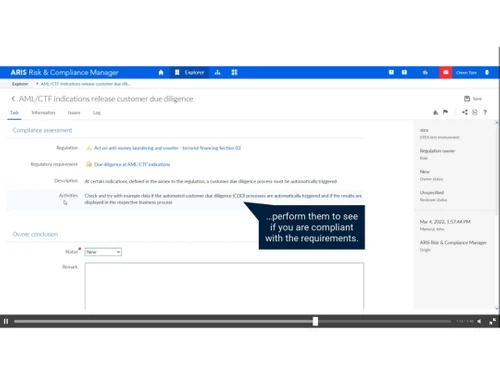The image size is (500, 375).
Task: Click the share toolbar icon
Action: (x=465, y=112)
